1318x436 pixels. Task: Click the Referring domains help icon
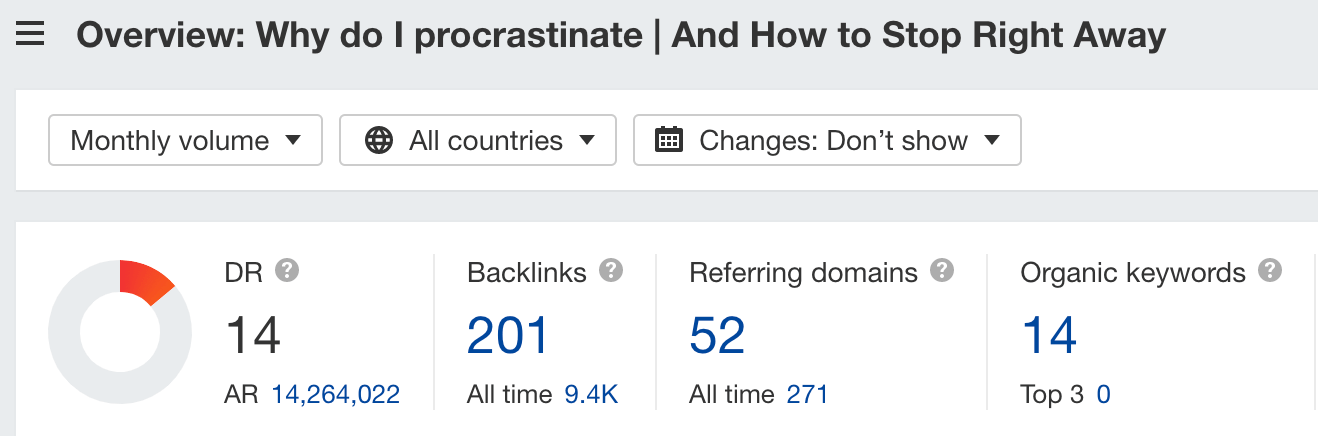pyautogui.click(x=942, y=271)
